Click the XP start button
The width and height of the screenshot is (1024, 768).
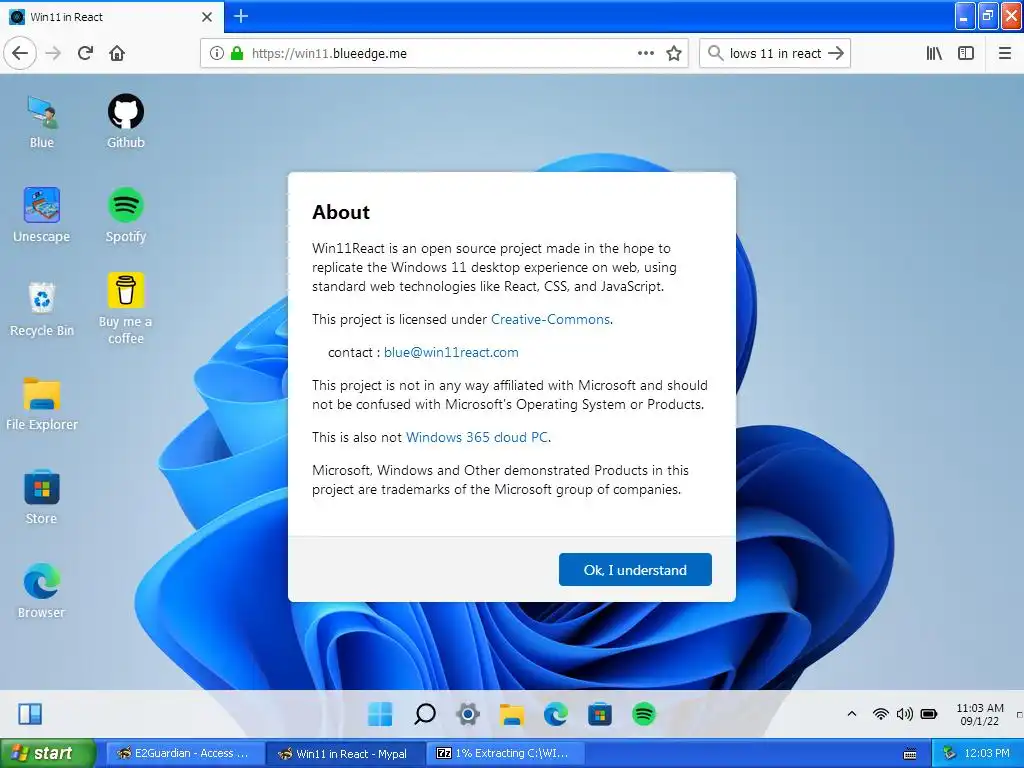pos(47,754)
